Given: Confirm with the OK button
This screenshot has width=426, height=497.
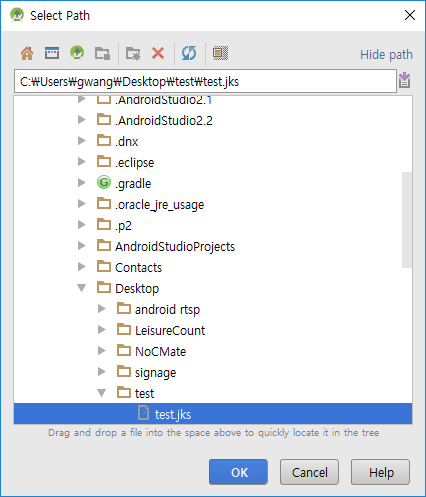Looking at the screenshot, I should [x=238, y=472].
